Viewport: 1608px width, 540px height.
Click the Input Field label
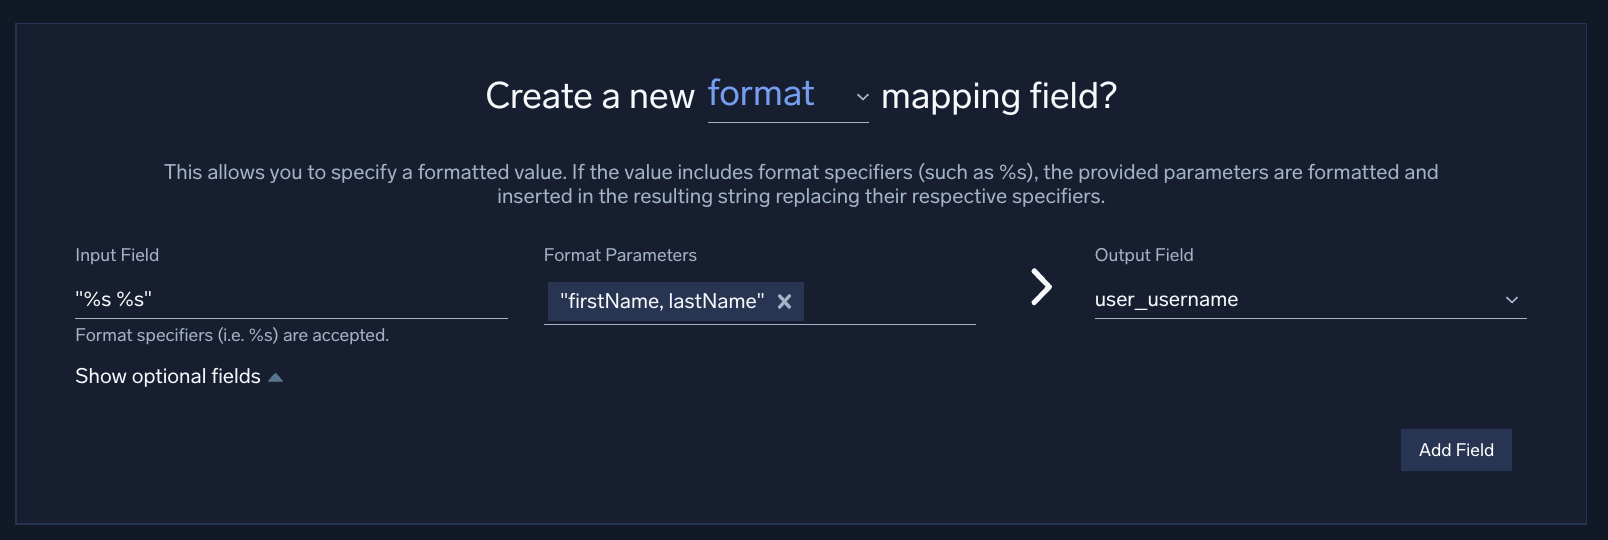click(x=117, y=255)
